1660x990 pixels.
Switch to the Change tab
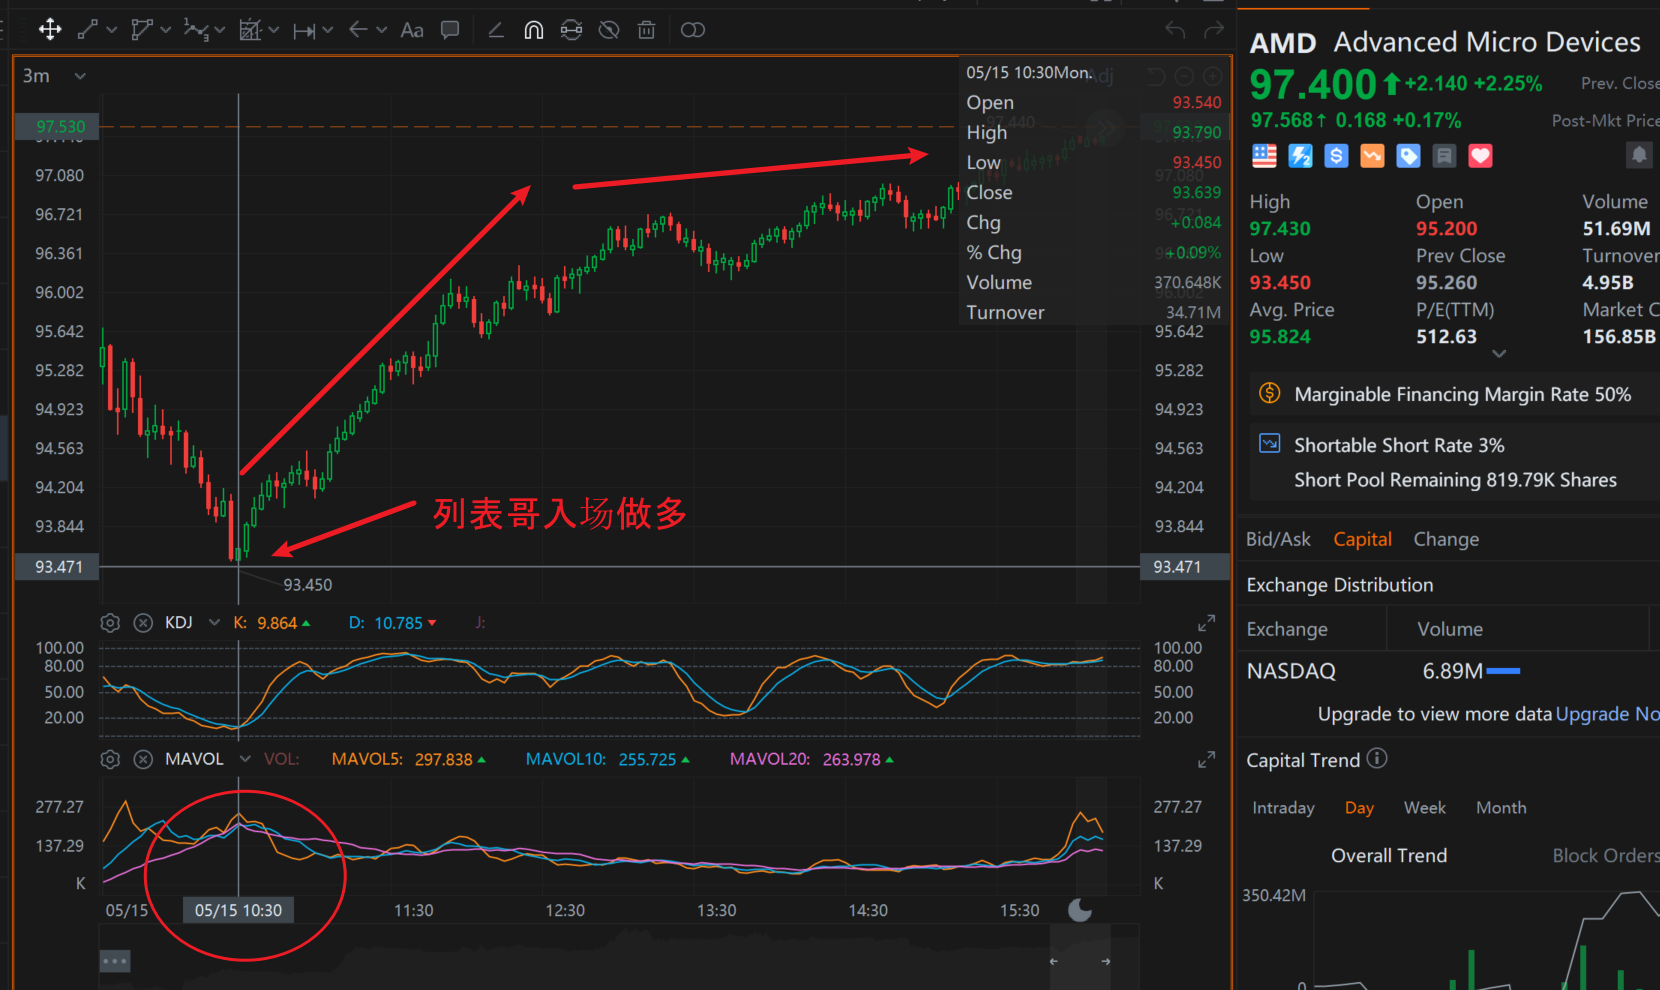click(x=1446, y=539)
